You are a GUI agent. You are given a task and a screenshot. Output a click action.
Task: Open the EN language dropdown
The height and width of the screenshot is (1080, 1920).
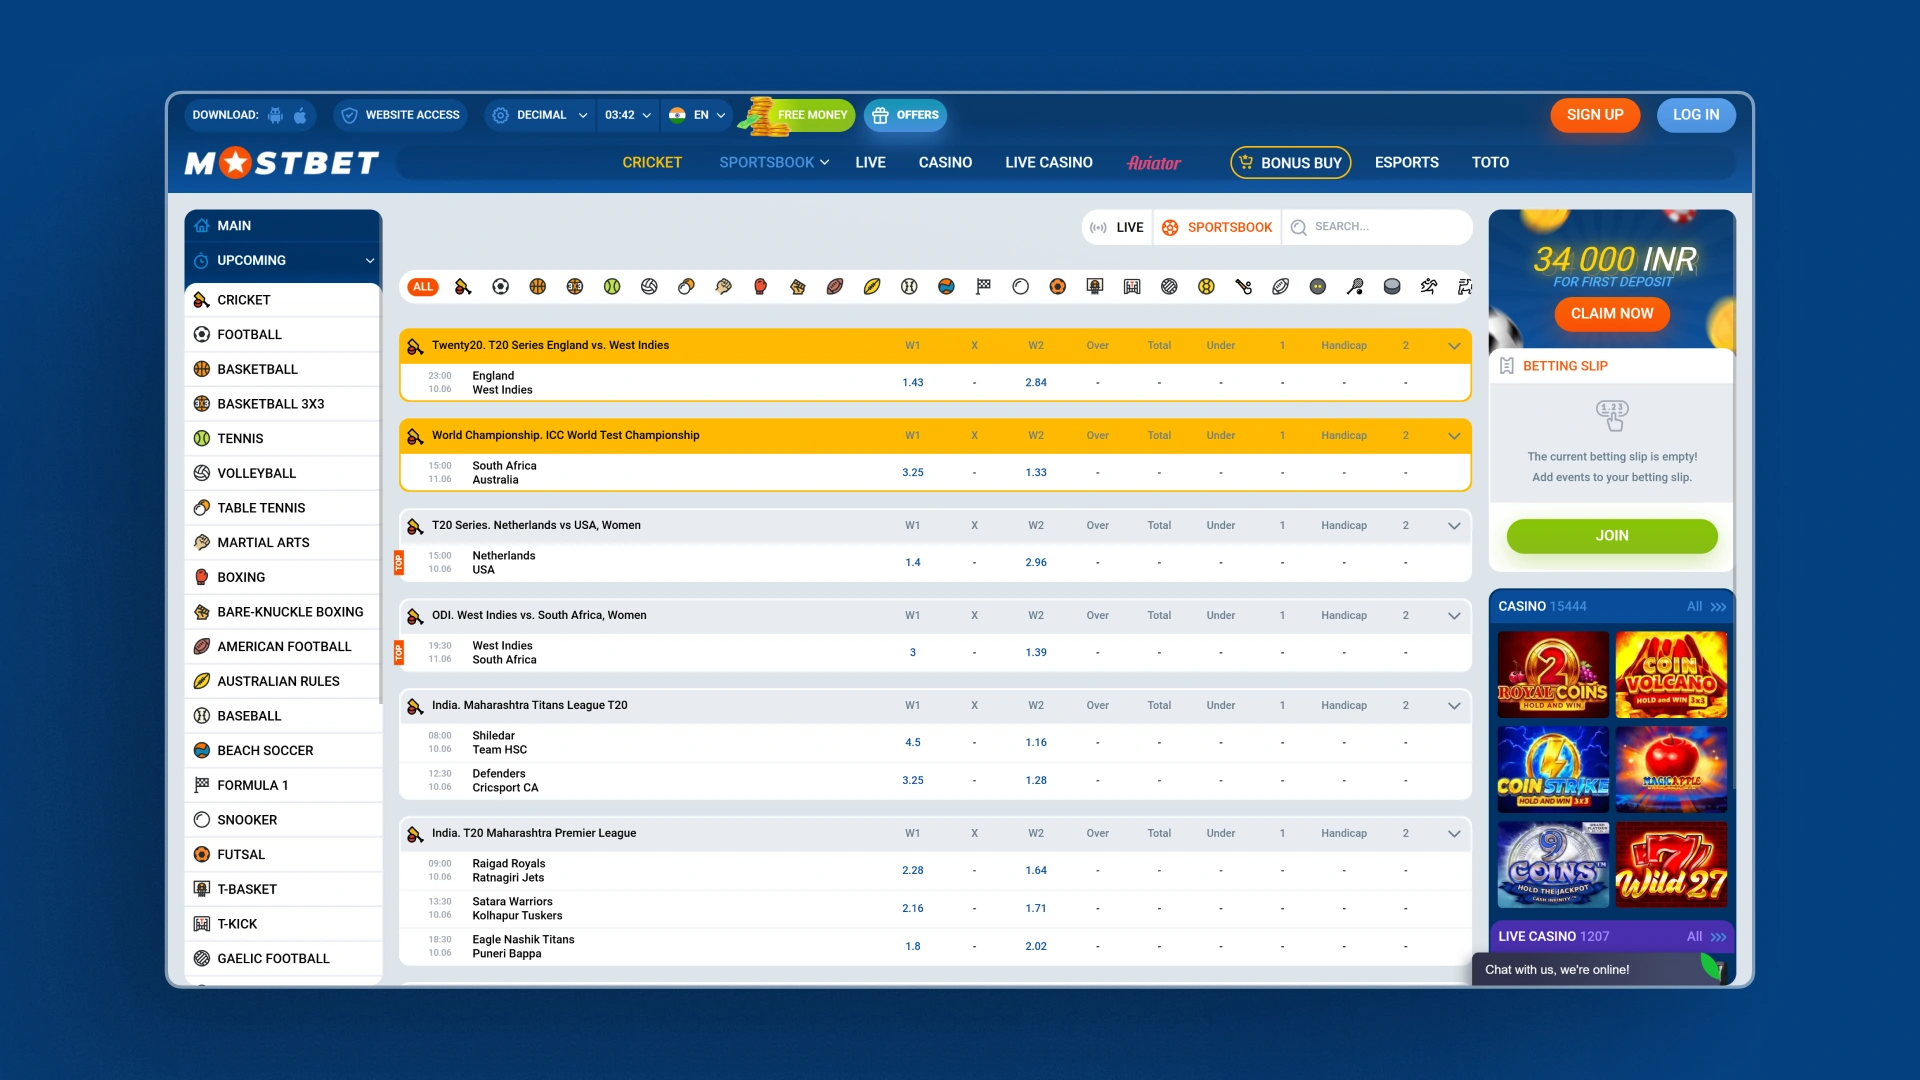click(x=697, y=115)
